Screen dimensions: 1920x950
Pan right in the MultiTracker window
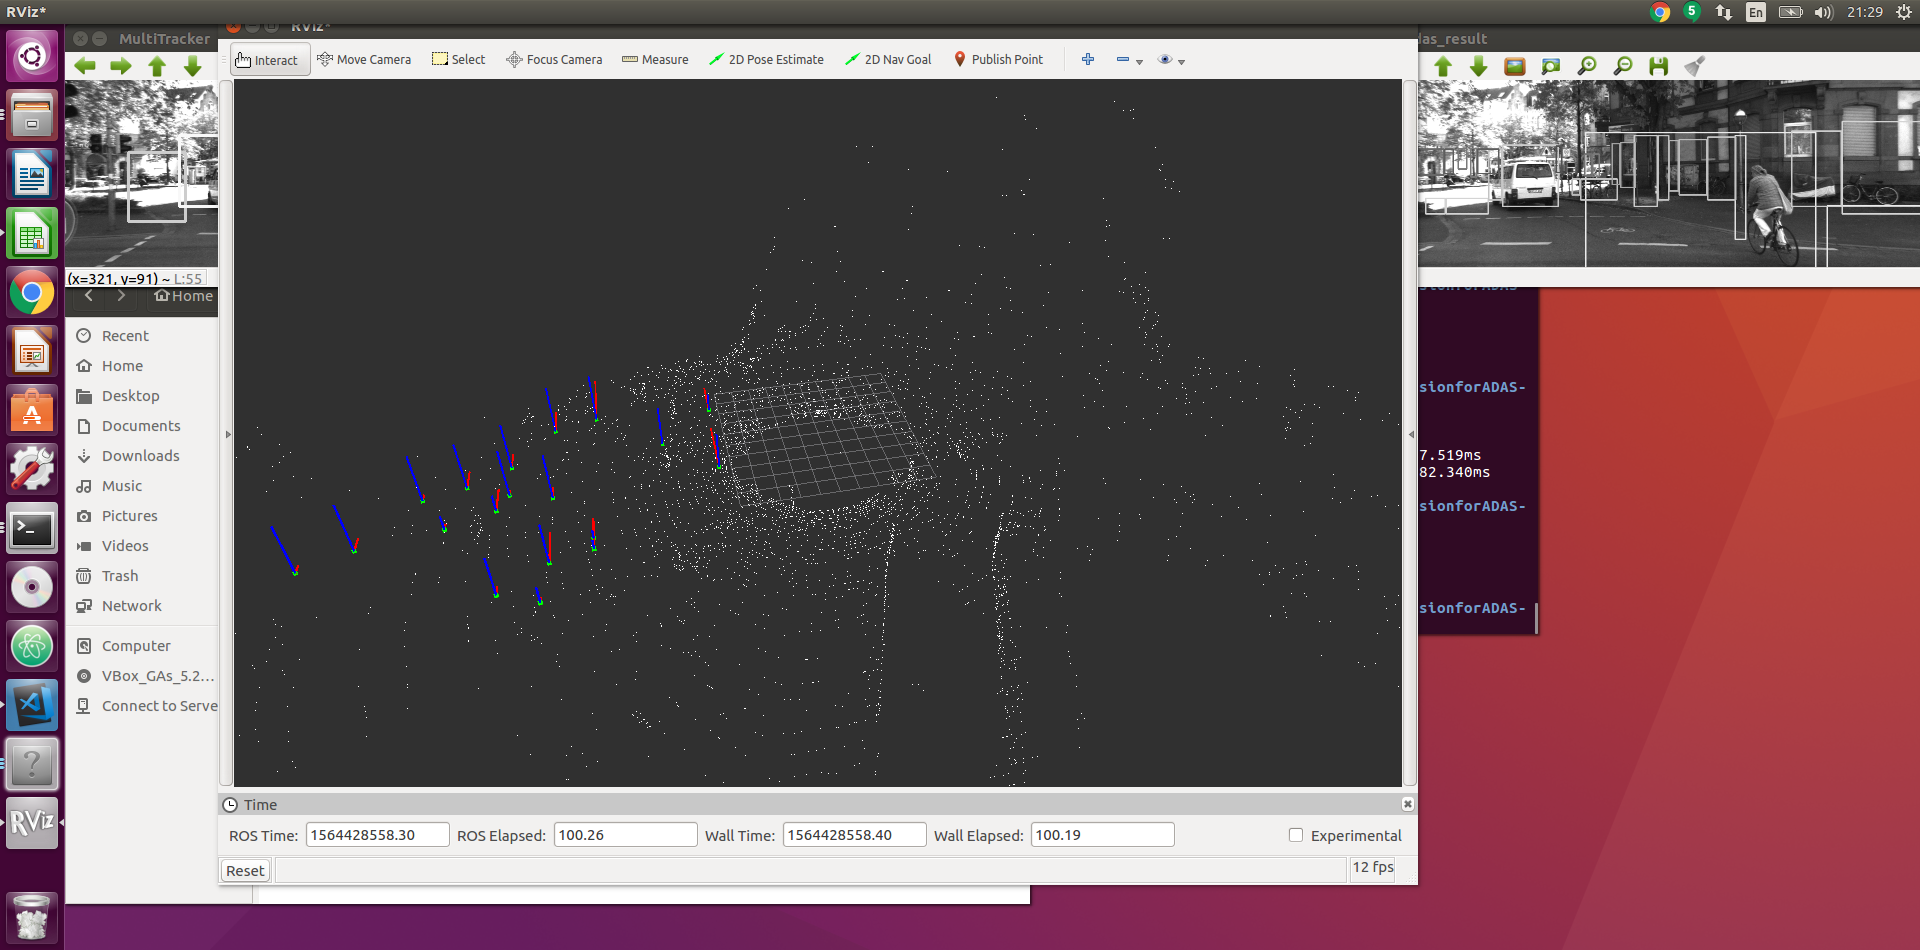121,66
